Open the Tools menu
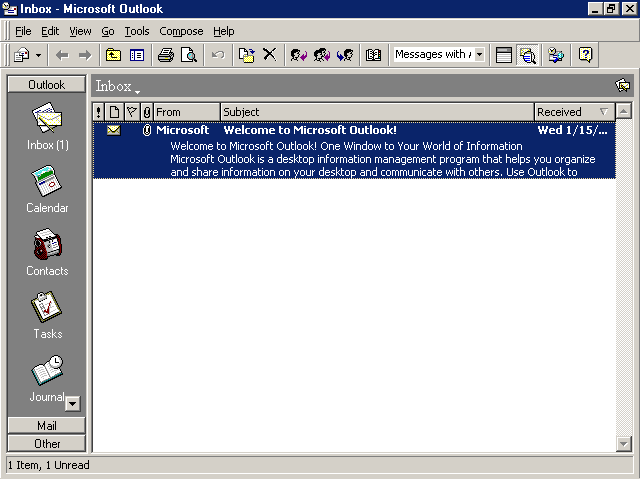This screenshot has width=640, height=480. pyautogui.click(x=137, y=31)
